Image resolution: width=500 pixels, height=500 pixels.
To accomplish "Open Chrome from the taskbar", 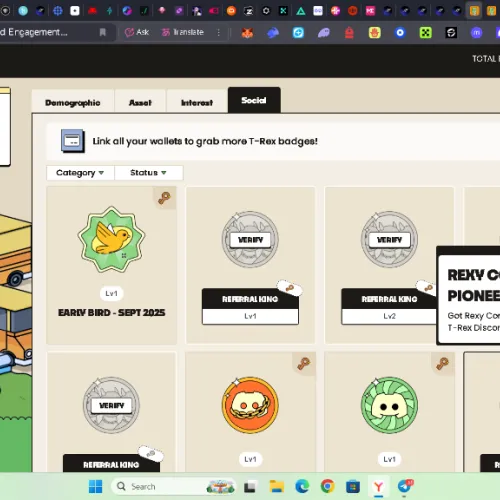I will click(x=327, y=486).
